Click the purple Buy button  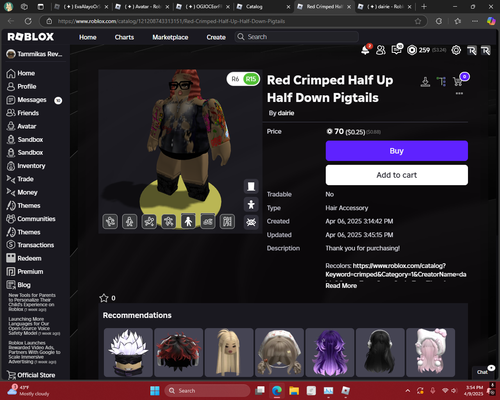[397, 151]
